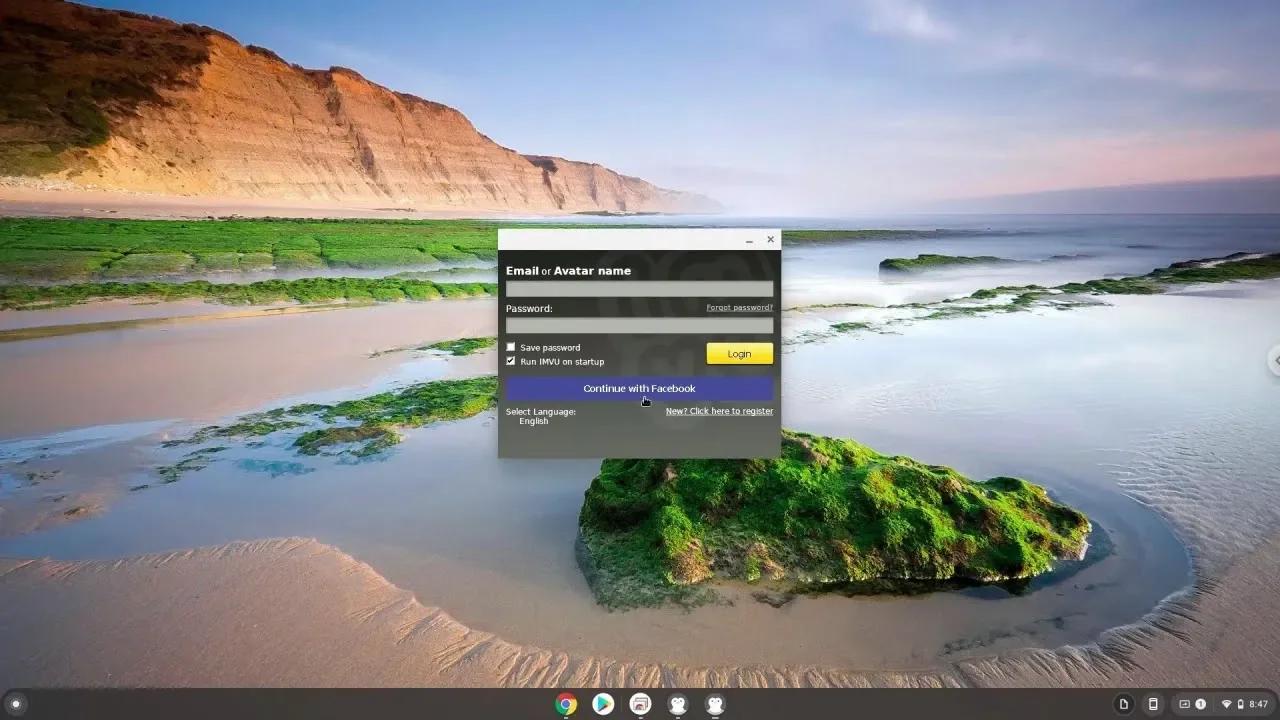1280x720 pixels.
Task: Click the document icon near the tray
Action: [1124, 705]
